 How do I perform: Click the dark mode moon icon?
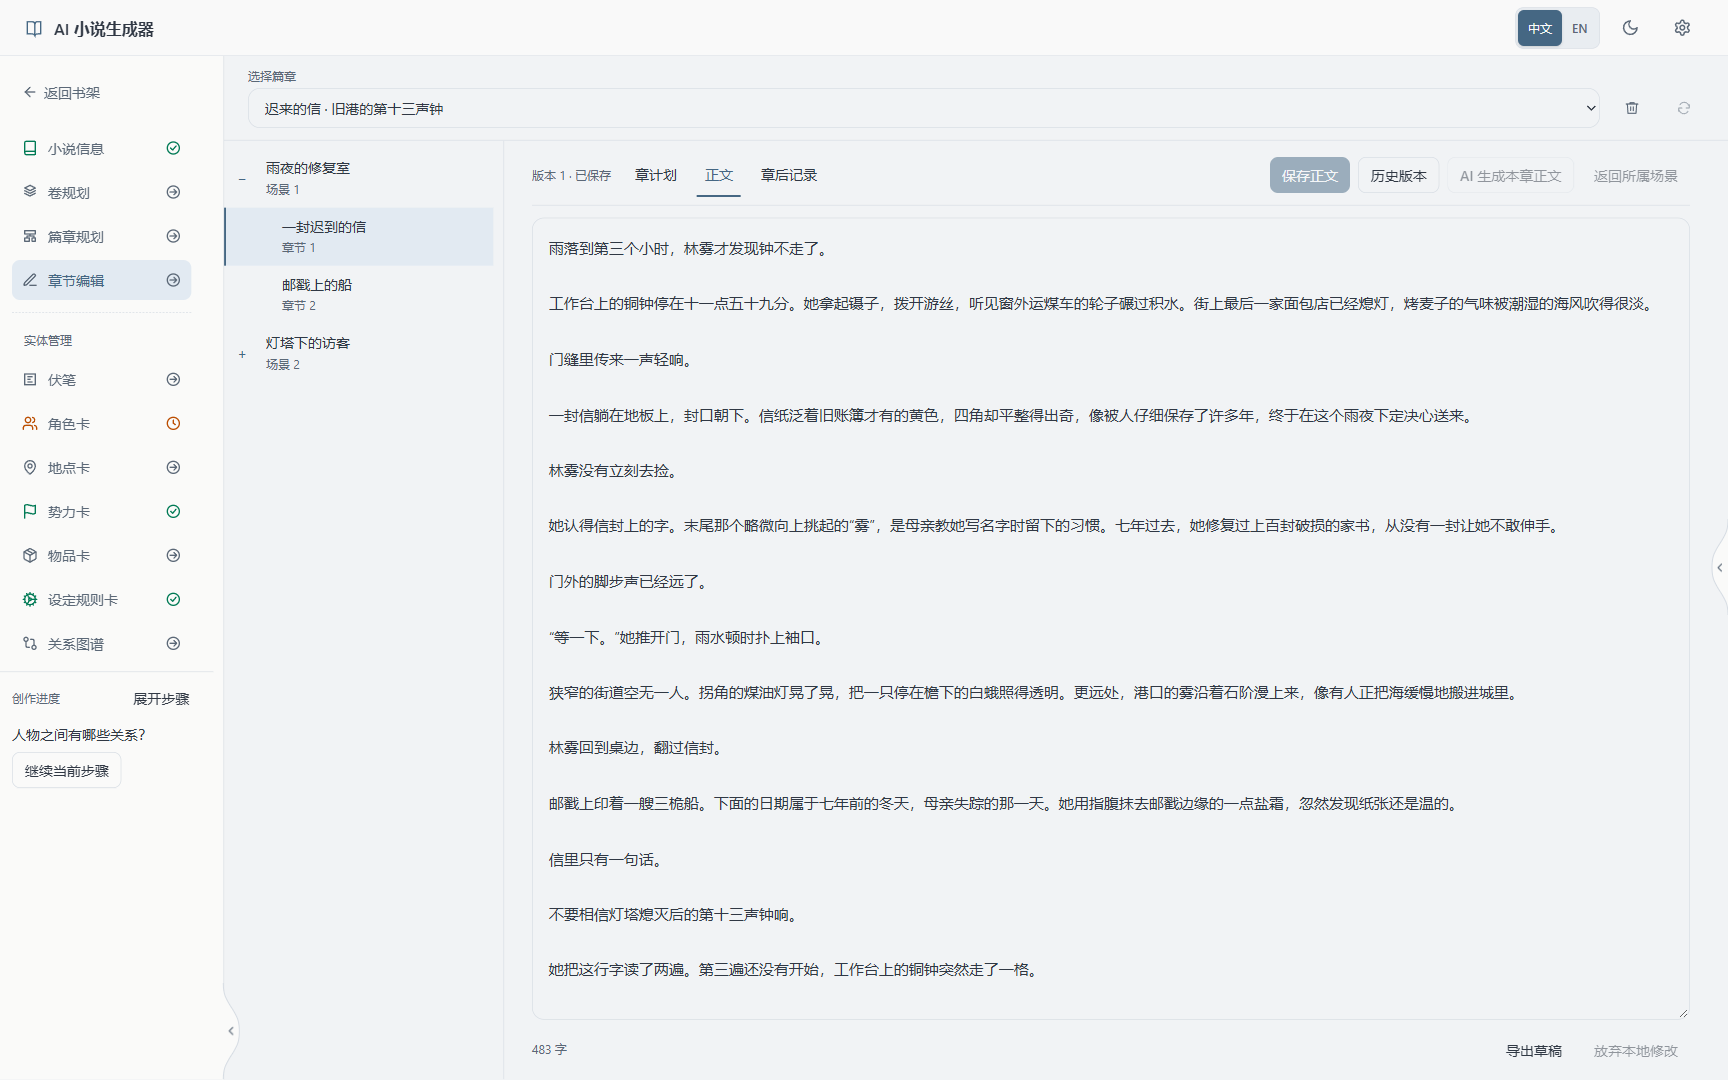click(x=1630, y=28)
